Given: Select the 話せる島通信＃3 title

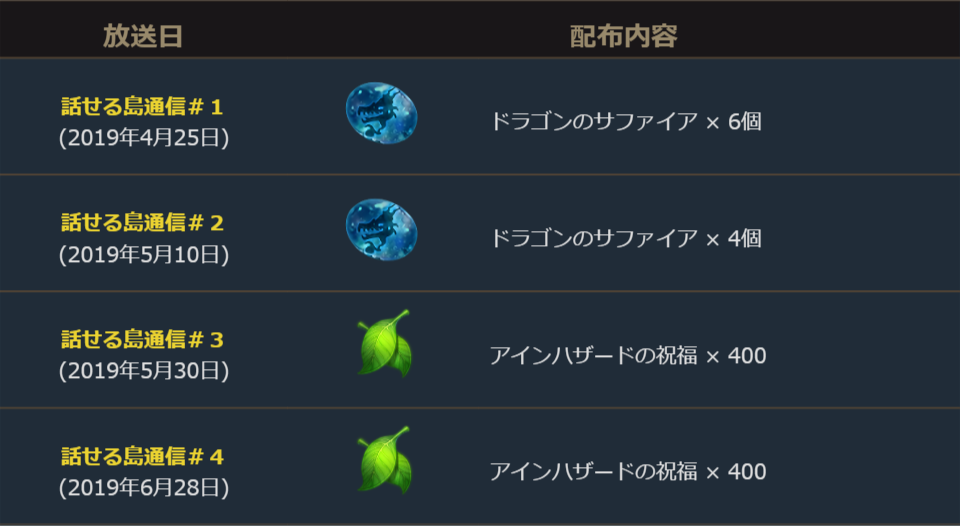Looking at the screenshot, I should tap(142, 340).
